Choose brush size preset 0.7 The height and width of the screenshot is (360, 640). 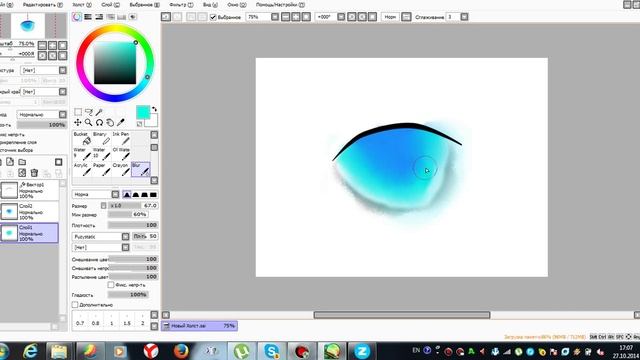[80, 320]
